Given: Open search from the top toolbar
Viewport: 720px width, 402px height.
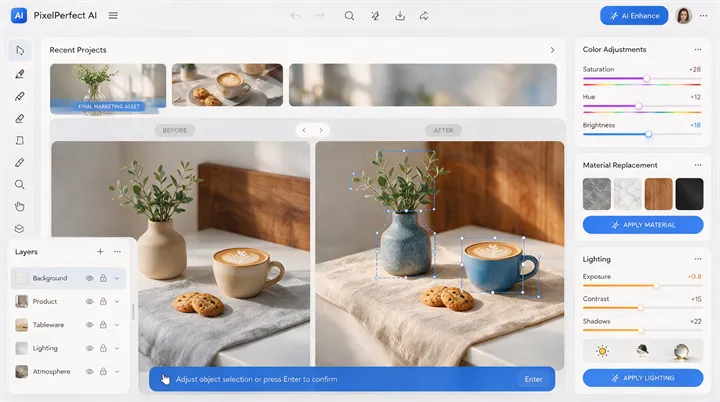Looking at the screenshot, I should click(x=349, y=16).
